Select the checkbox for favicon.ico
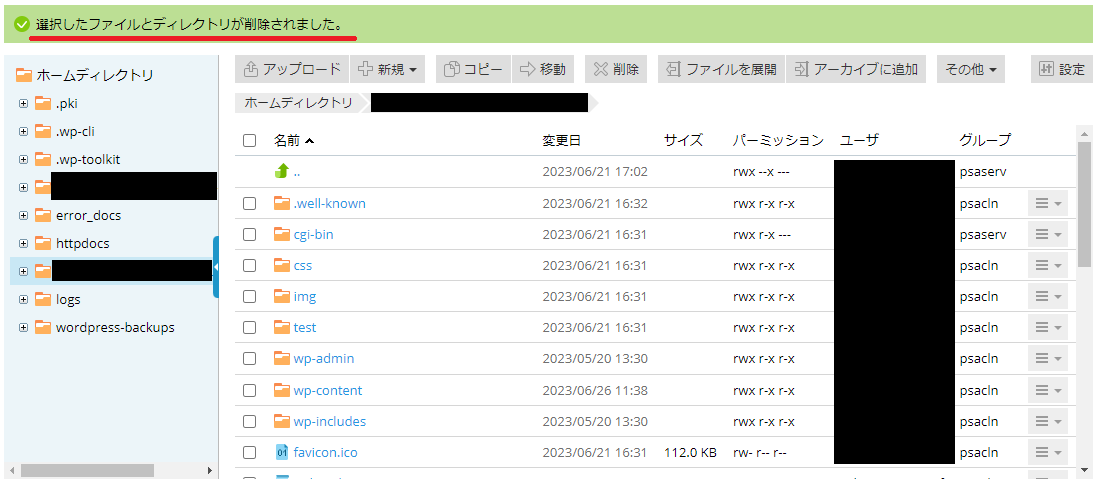 [250, 453]
